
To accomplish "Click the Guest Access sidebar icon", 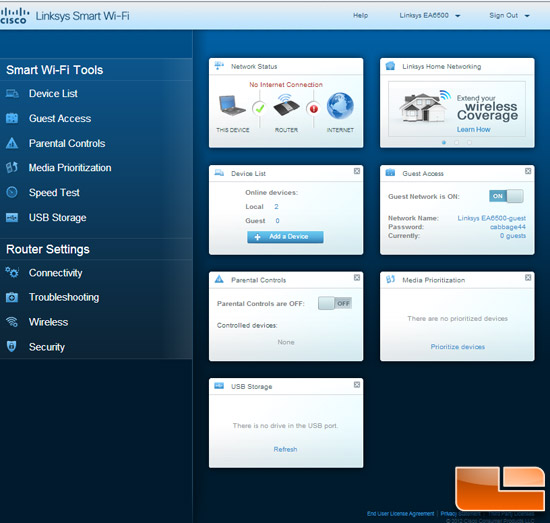I will click(x=12, y=118).
